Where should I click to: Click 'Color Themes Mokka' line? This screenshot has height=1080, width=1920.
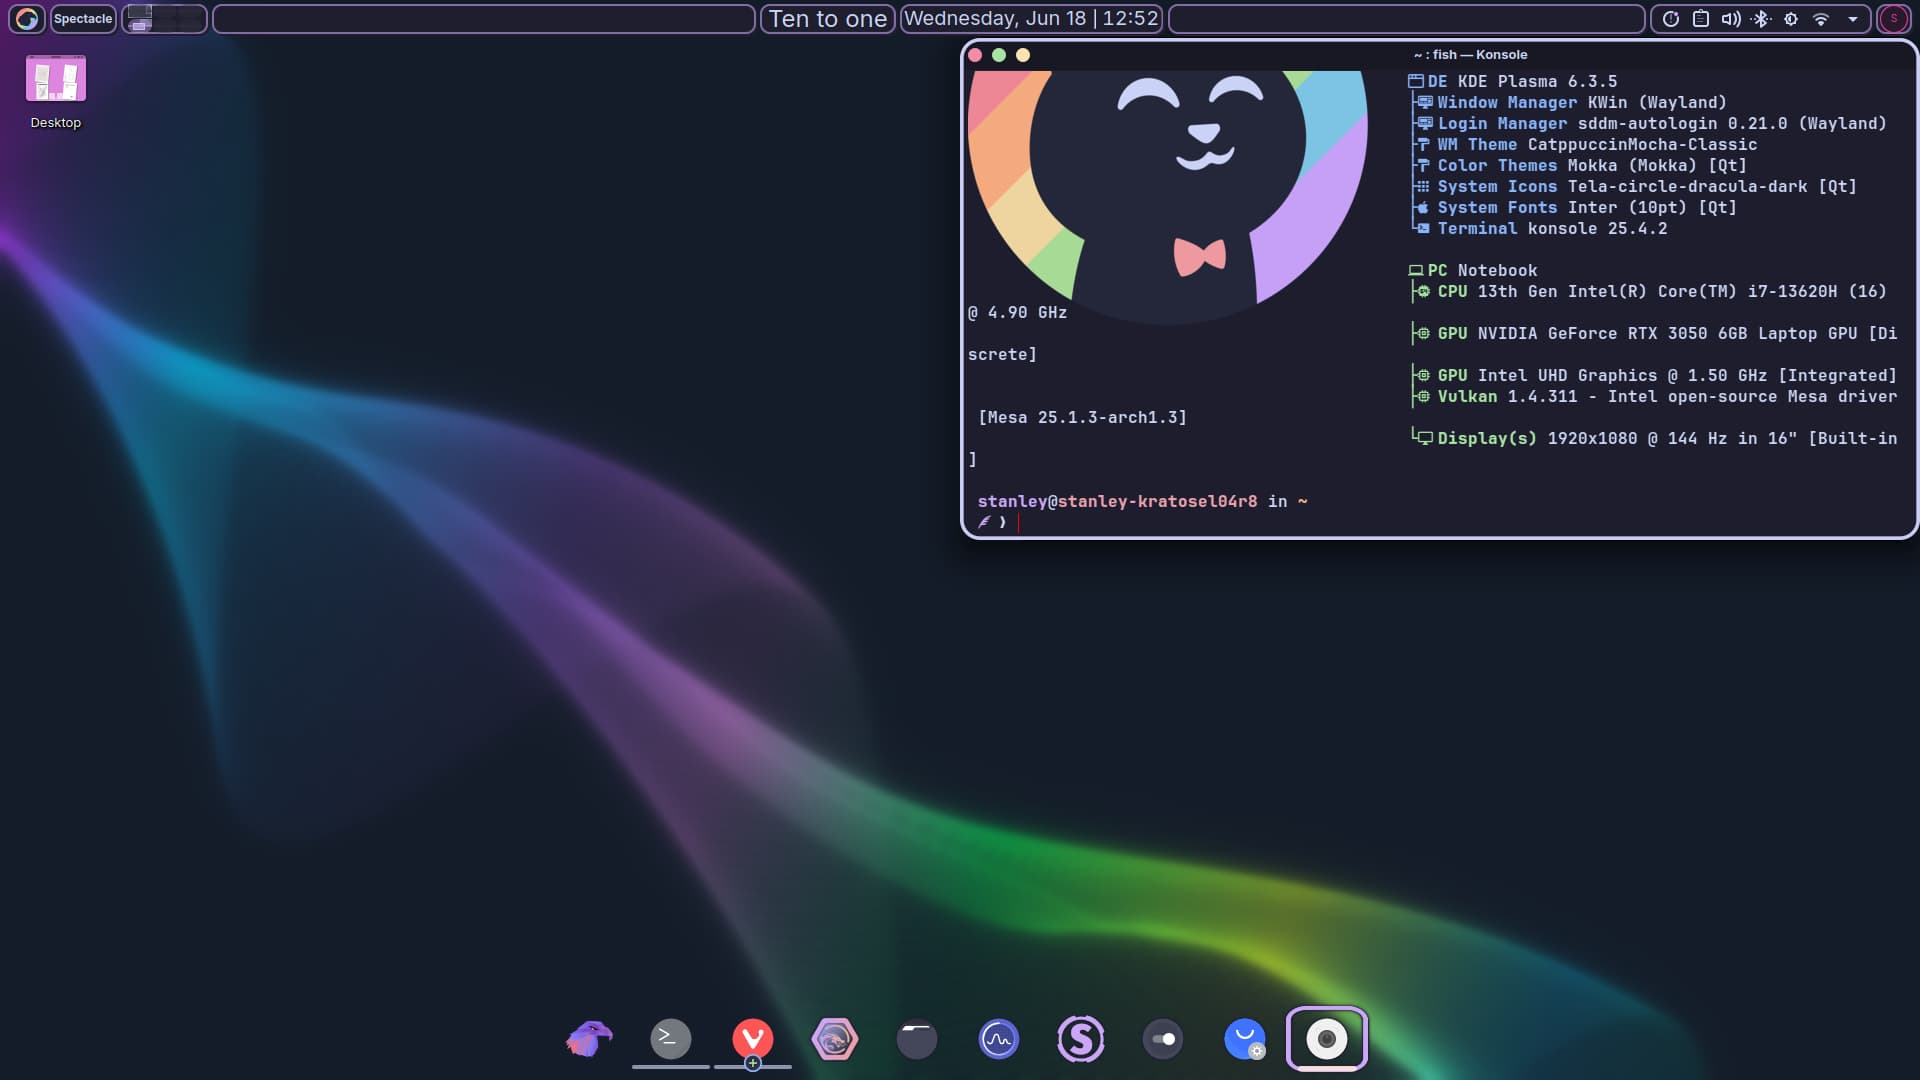click(x=1580, y=165)
